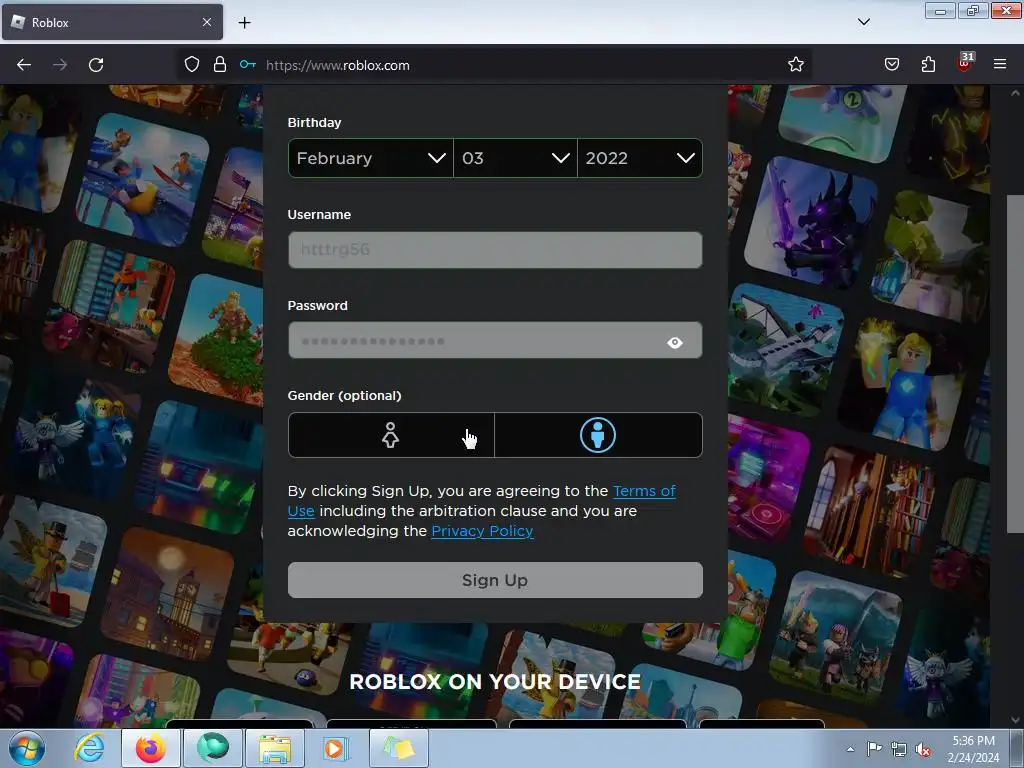This screenshot has height=768, width=1024.
Task: Open tracking protection shield icon
Action: click(x=191, y=65)
